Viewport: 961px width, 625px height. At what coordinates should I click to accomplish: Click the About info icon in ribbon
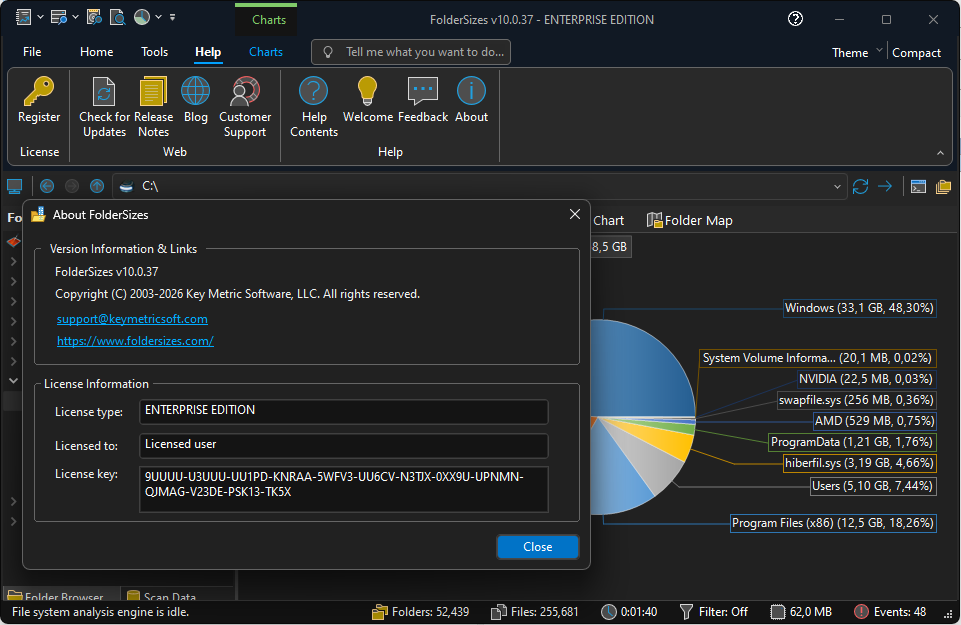click(x=471, y=92)
